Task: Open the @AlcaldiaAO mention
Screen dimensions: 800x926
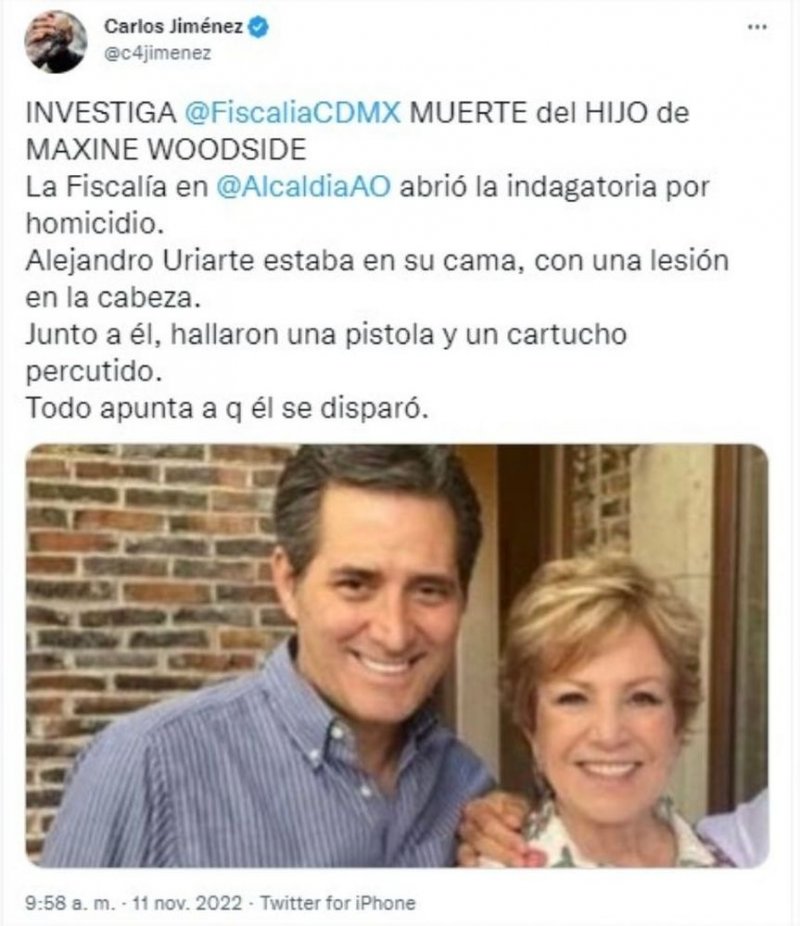Action: pos(303,187)
